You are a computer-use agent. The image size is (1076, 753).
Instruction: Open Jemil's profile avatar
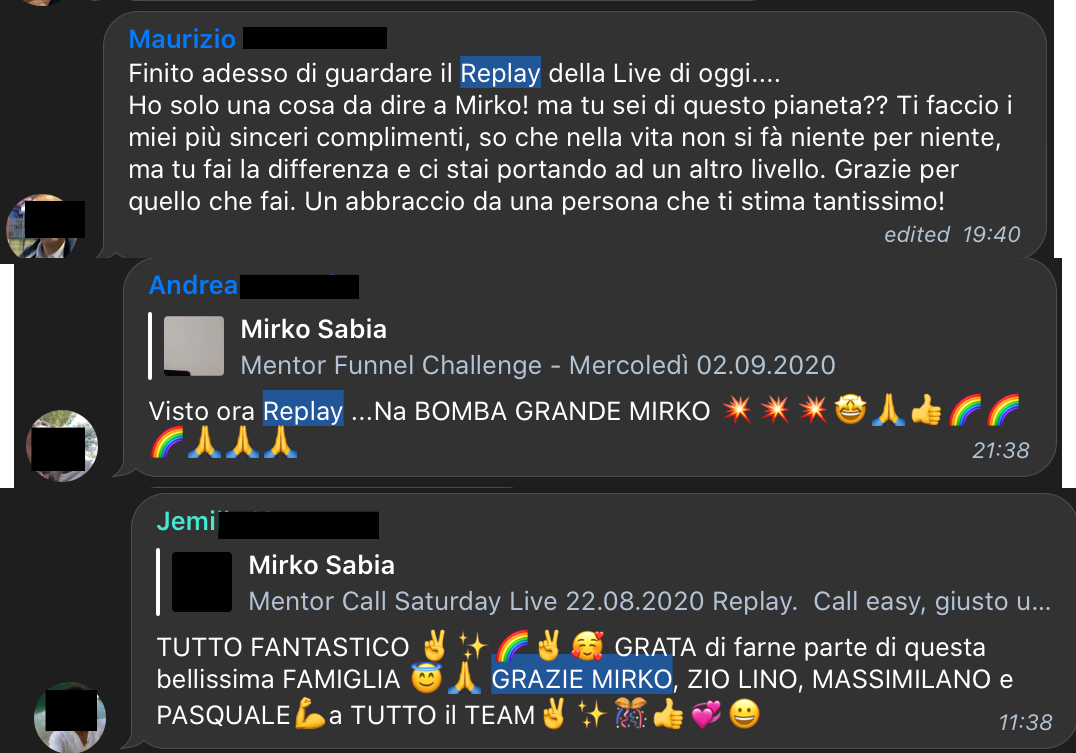[70, 717]
